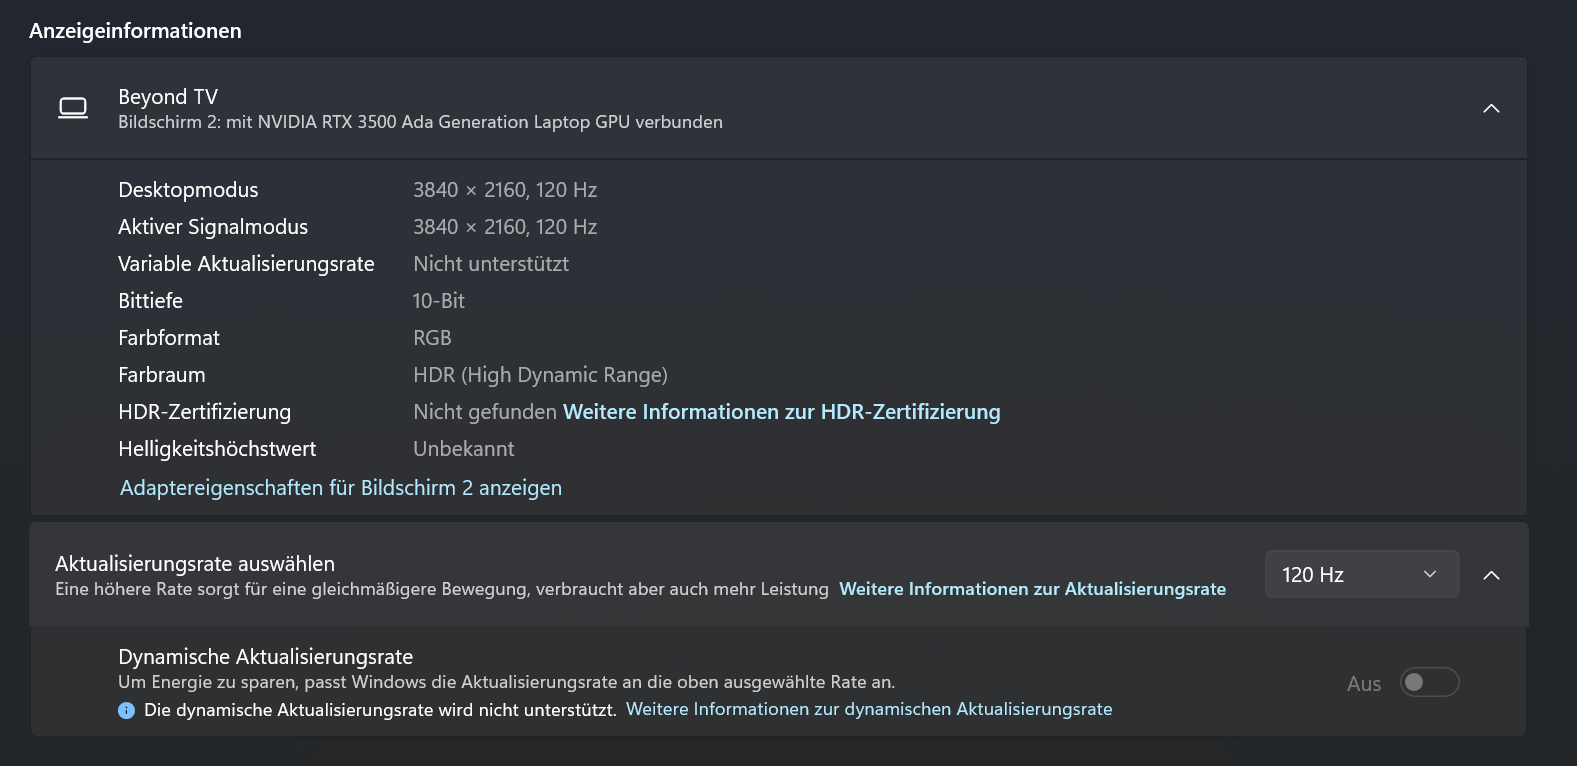This screenshot has width=1577, height=766.
Task: Click the Aus label beside the toggle
Action: click(1363, 684)
